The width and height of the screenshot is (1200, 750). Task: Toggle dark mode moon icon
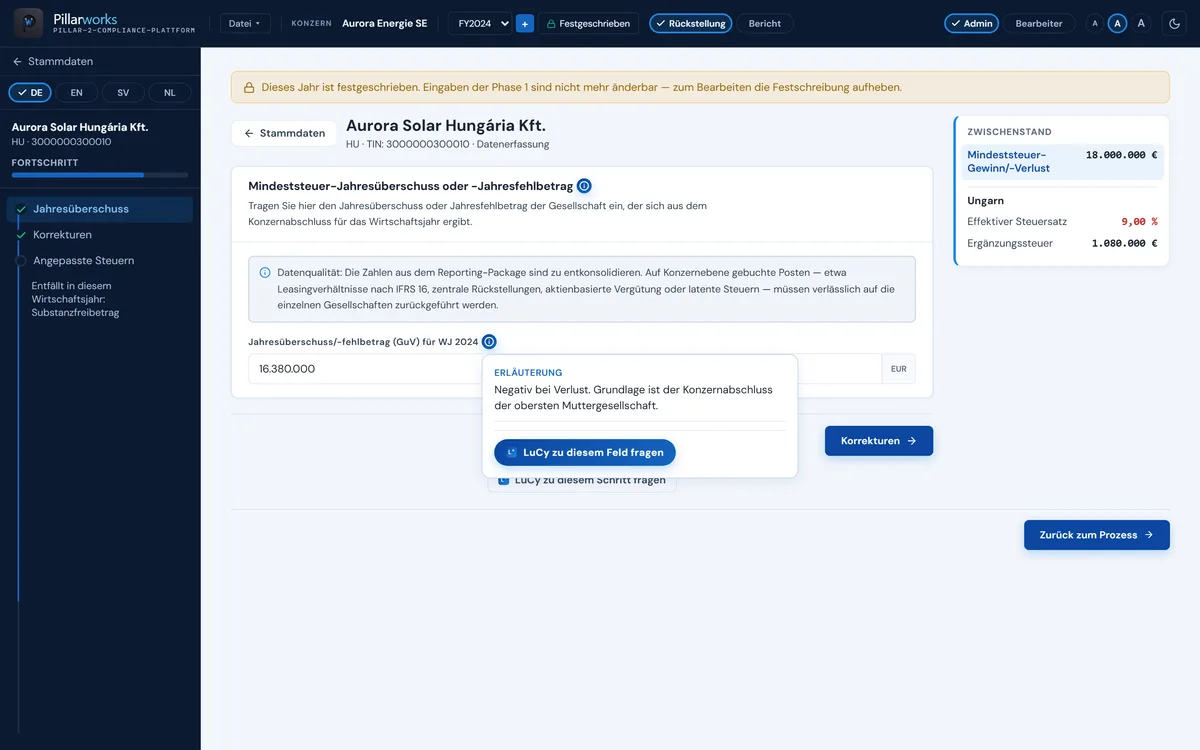click(1174, 23)
